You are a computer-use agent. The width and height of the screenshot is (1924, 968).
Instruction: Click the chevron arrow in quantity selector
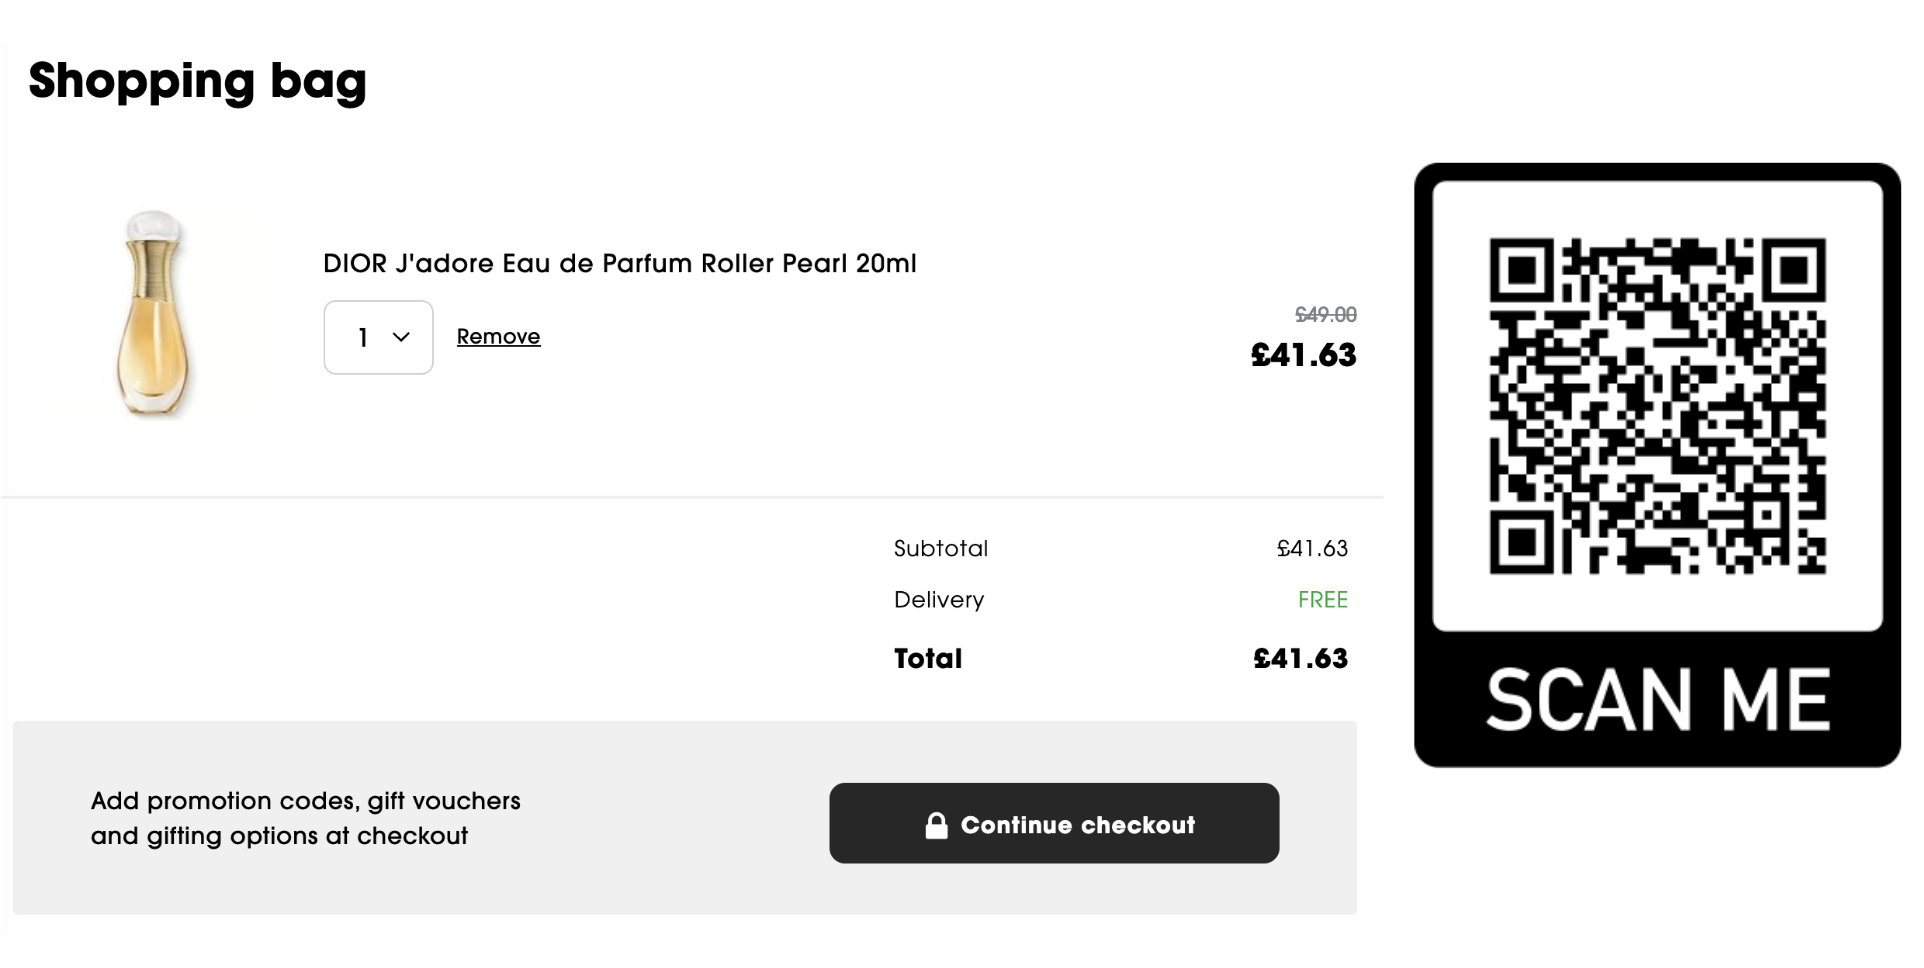coord(401,337)
